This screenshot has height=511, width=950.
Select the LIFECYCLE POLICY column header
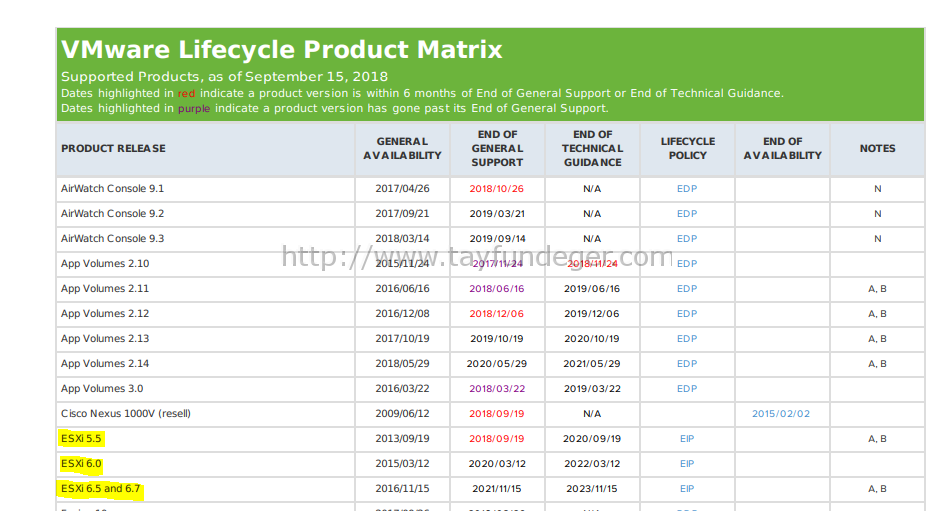tap(688, 149)
